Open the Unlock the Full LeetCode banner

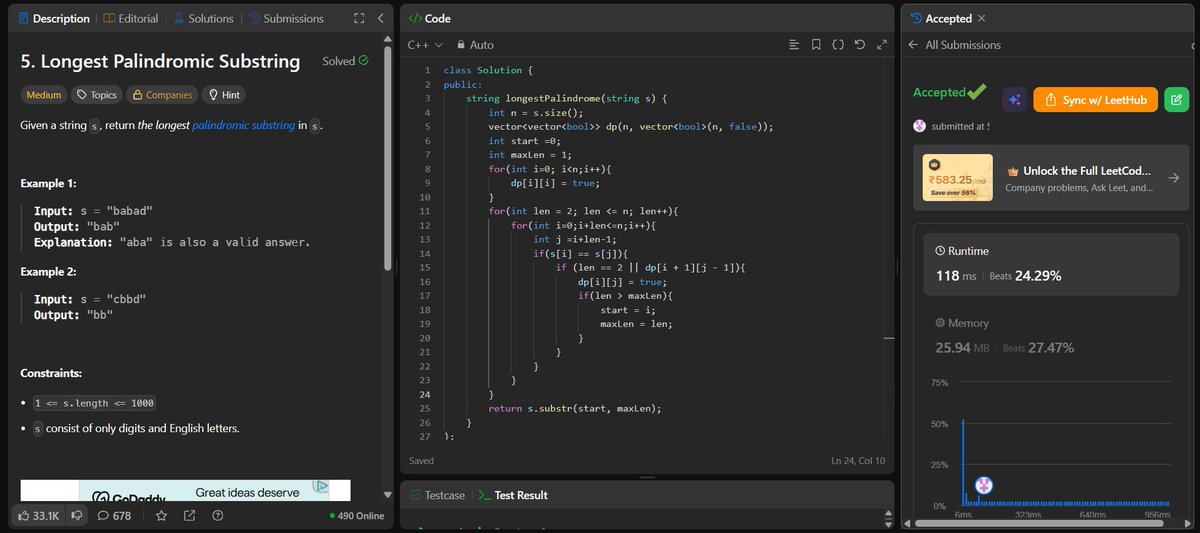(x=1051, y=177)
